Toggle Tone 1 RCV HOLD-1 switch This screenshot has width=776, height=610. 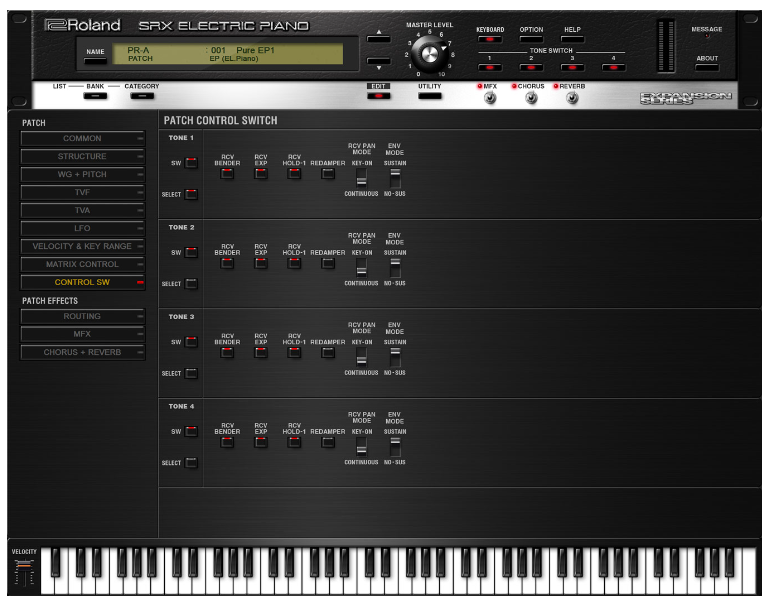click(294, 174)
